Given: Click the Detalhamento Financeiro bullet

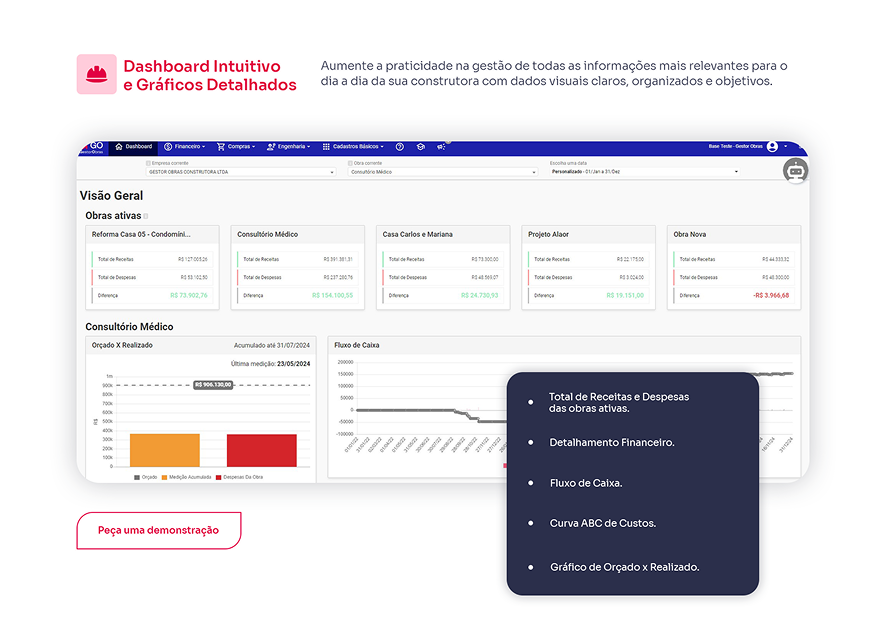Looking at the screenshot, I should tap(612, 442).
